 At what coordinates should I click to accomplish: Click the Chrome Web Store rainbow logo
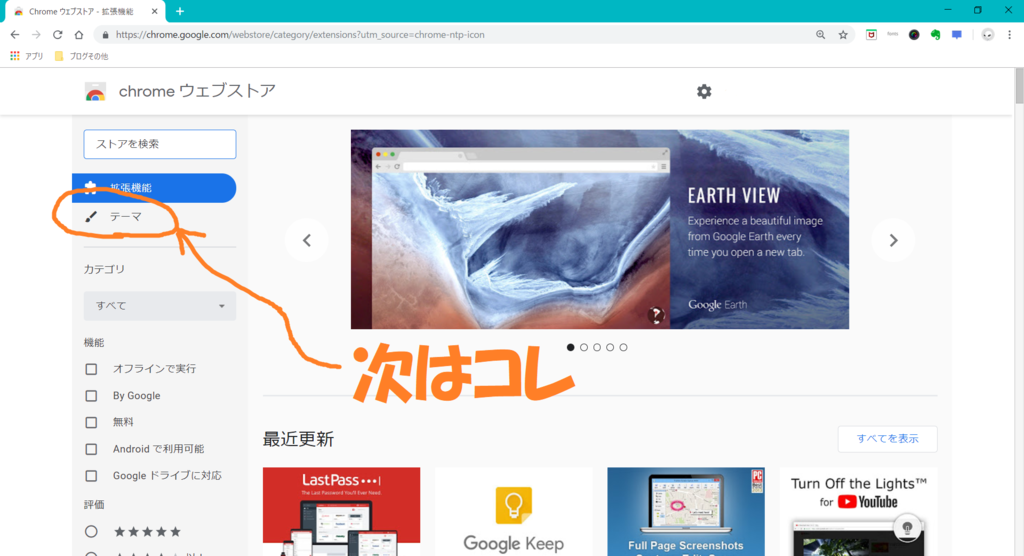point(95,91)
